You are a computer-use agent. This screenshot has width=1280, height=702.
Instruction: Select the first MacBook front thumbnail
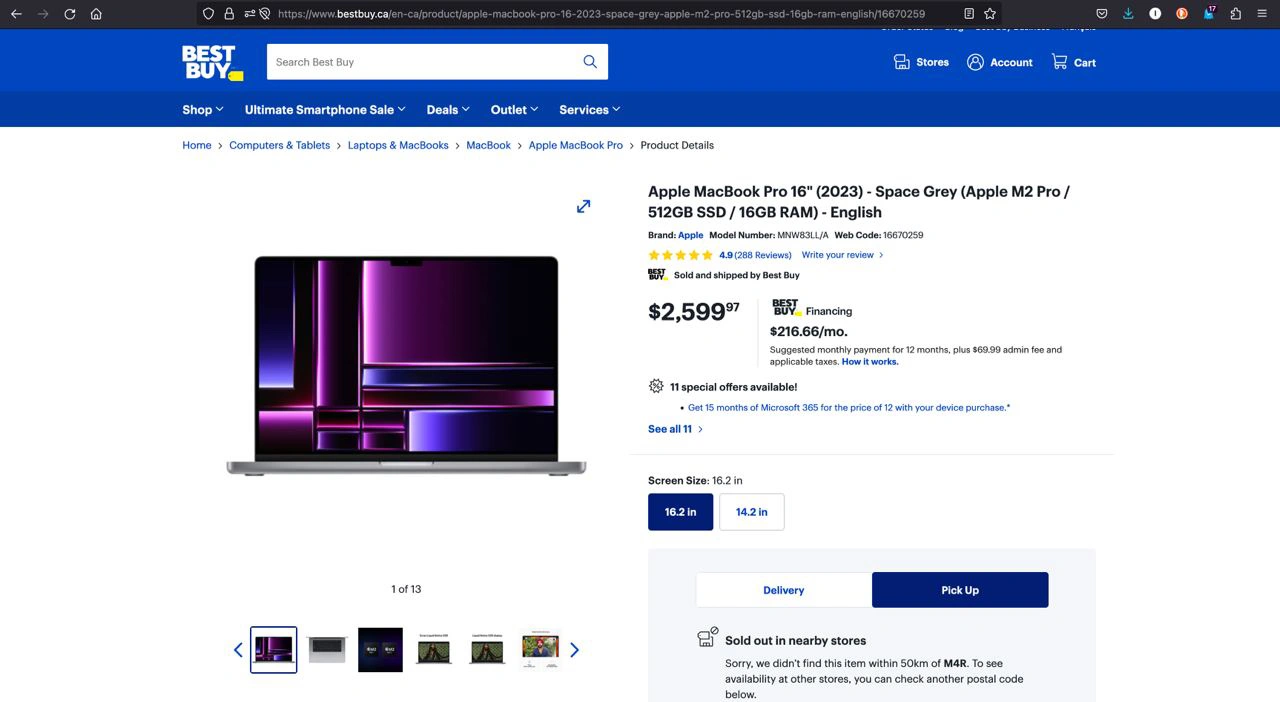pyautogui.click(x=274, y=650)
